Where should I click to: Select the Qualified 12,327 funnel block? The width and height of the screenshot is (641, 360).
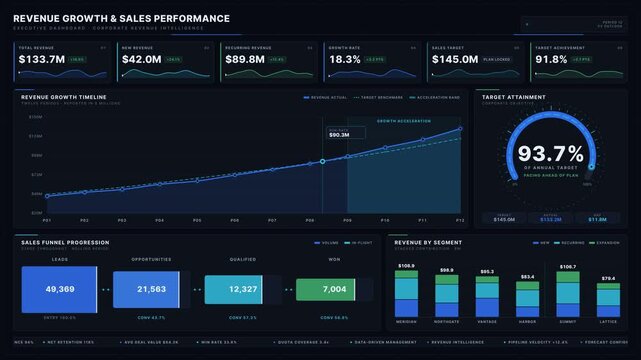point(233,289)
